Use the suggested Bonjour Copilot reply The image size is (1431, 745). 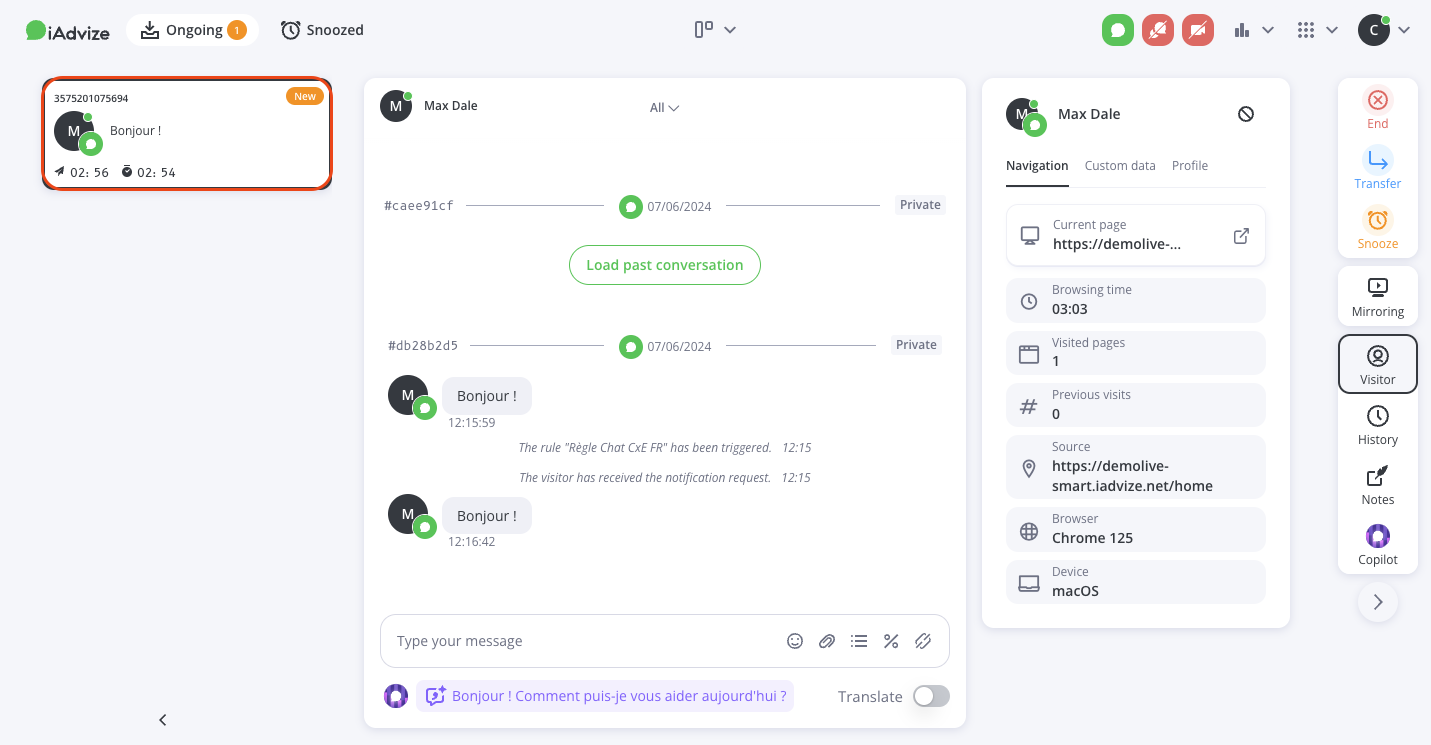click(x=605, y=696)
